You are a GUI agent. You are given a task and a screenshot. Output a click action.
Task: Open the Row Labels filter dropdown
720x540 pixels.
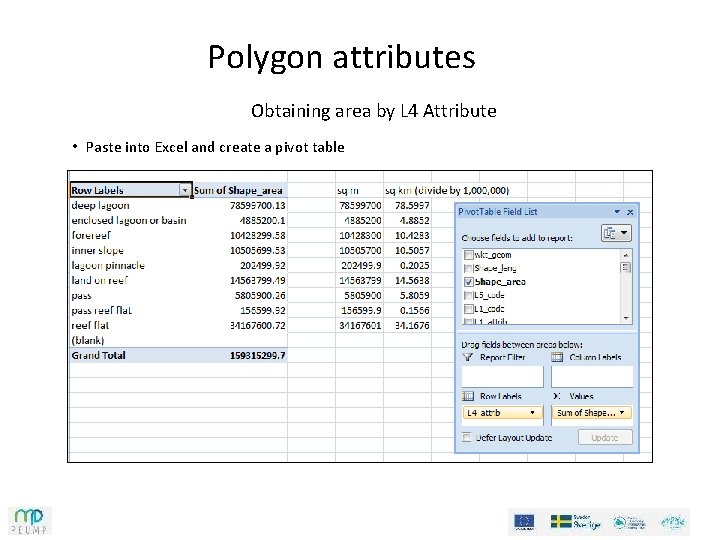tap(185, 190)
